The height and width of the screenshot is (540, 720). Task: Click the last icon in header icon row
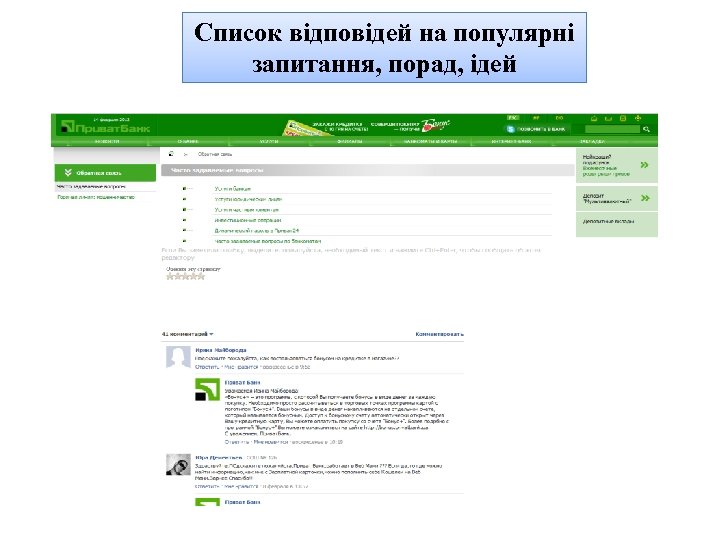coord(638,118)
